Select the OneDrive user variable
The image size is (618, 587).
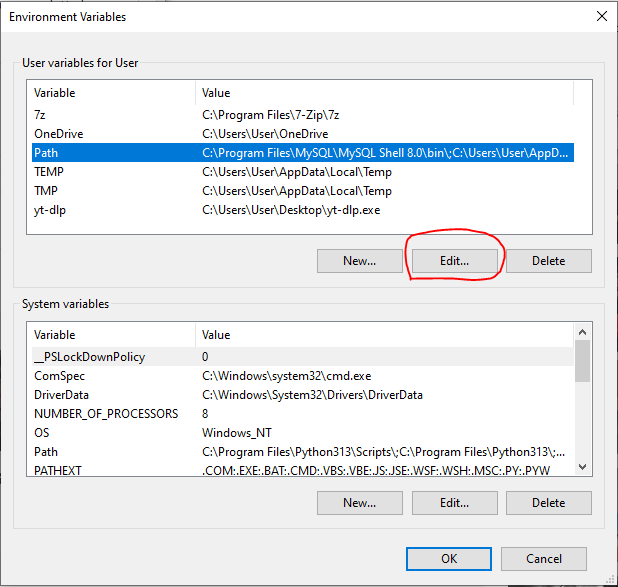tap(303, 134)
